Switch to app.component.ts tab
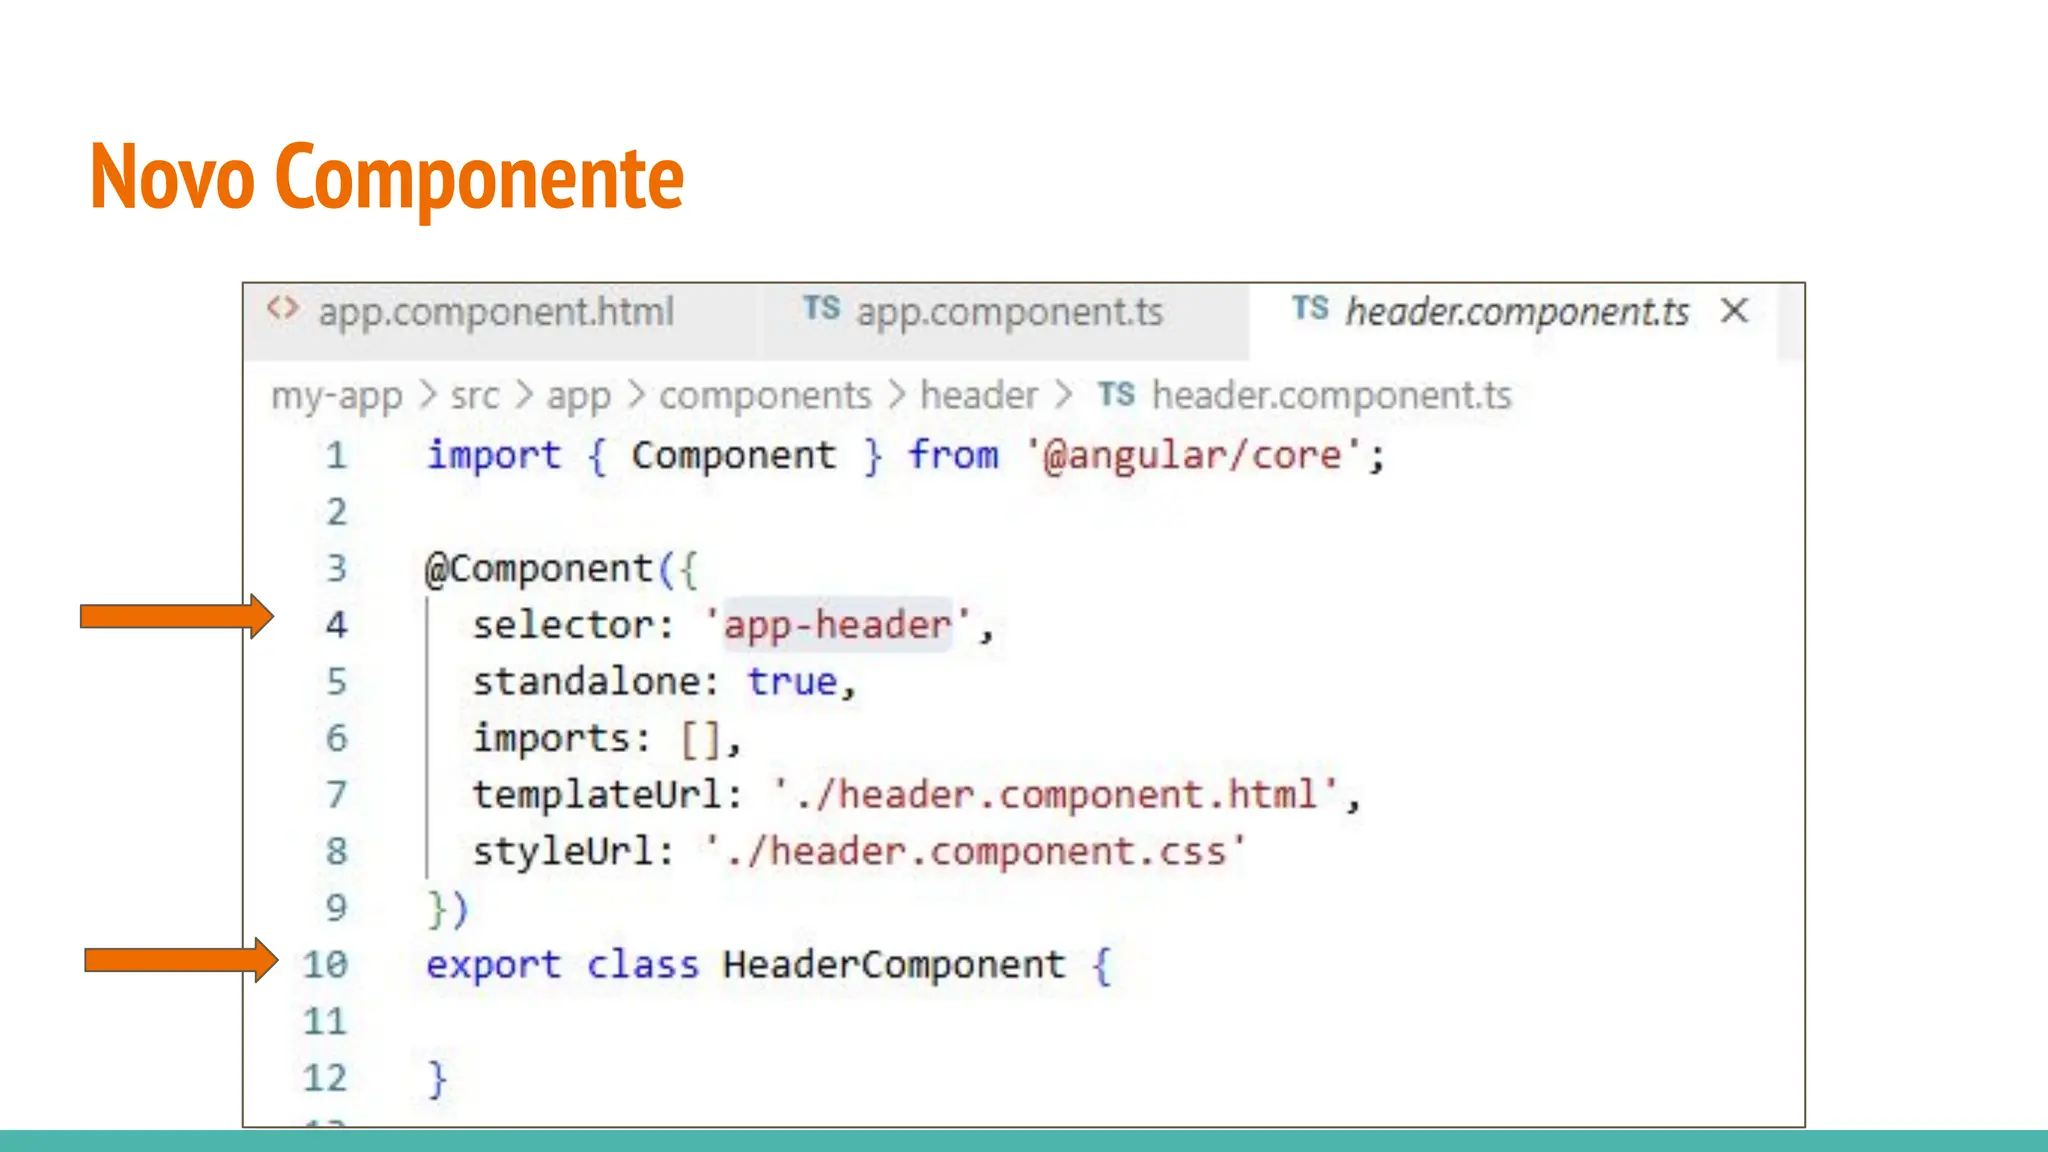The width and height of the screenshot is (2048, 1152). (x=1009, y=312)
